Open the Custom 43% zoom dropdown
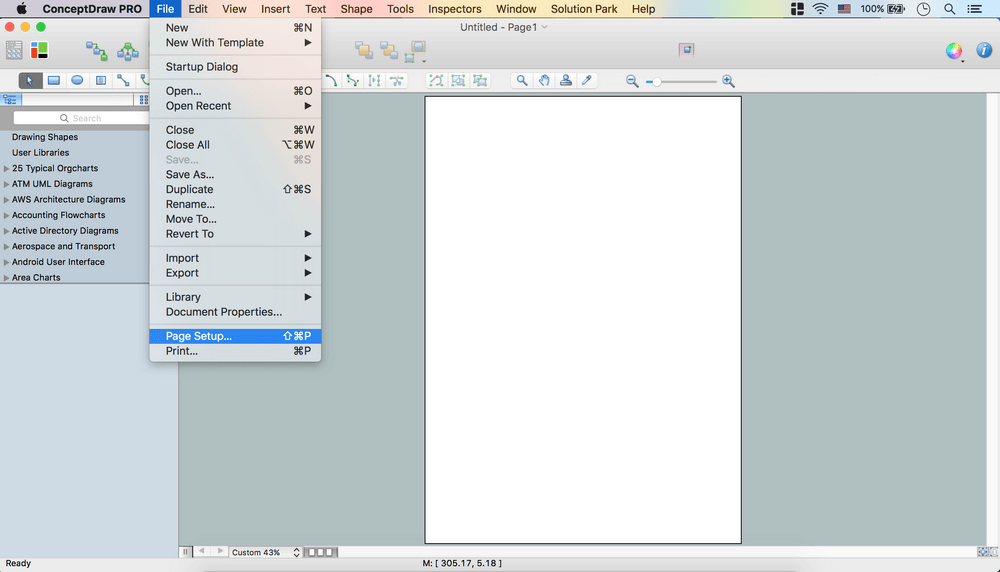The height and width of the screenshot is (572, 1000). point(265,552)
